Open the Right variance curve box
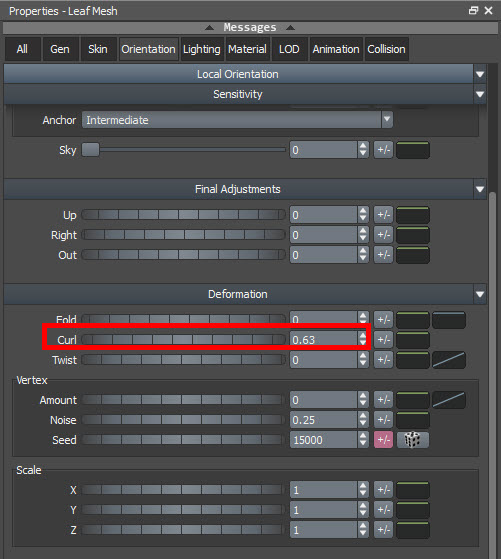501x559 pixels. click(x=413, y=235)
